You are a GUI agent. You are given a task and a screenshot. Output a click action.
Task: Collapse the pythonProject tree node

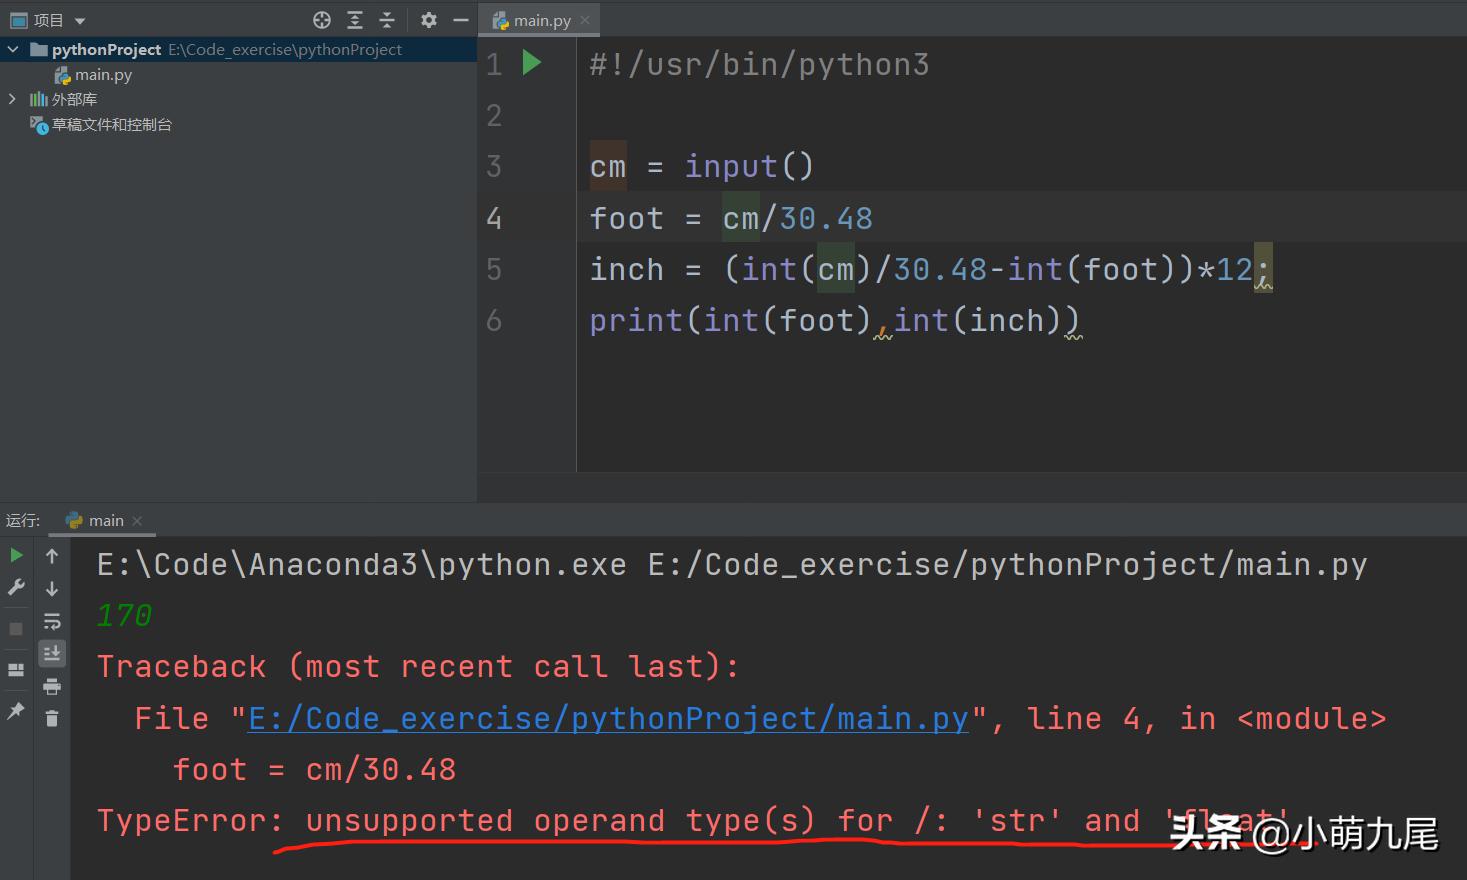pos(12,48)
